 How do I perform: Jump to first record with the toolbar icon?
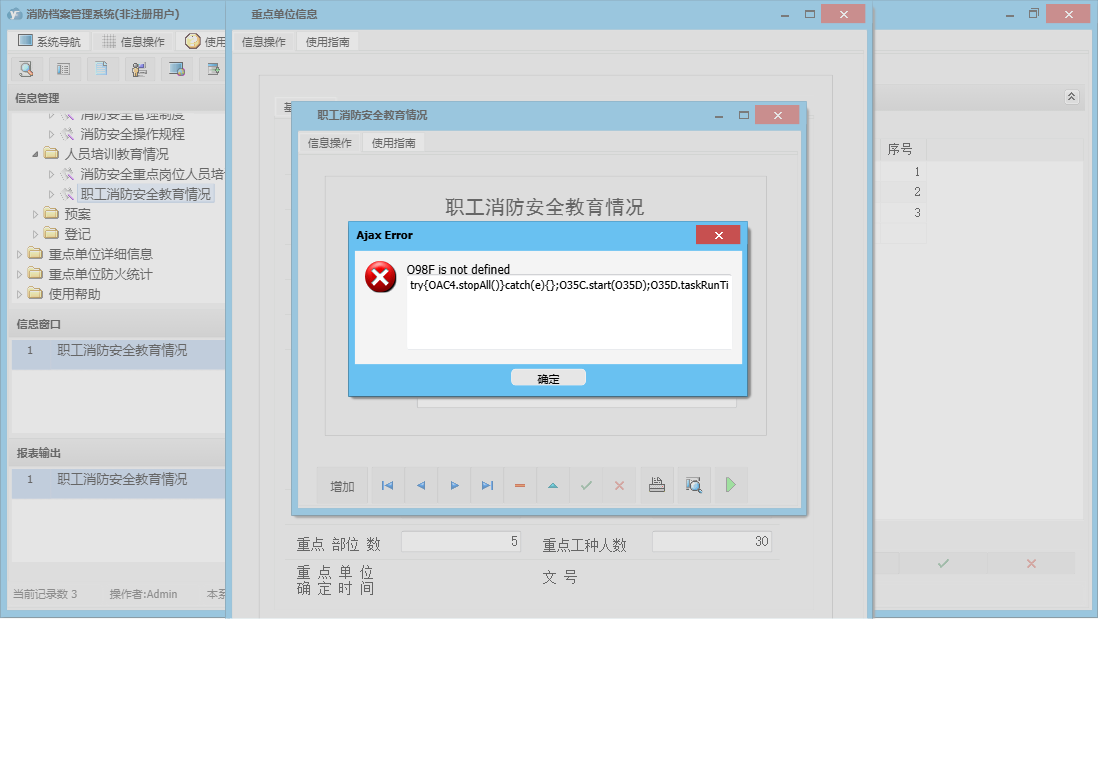pyautogui.click(x=387, y=485)
